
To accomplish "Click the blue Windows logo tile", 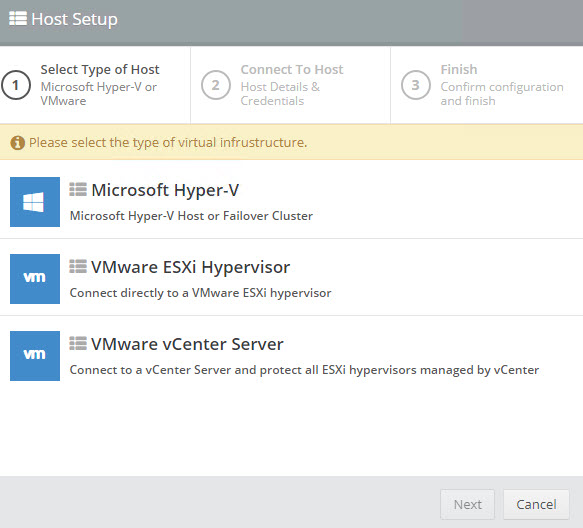I will point(35,202).
